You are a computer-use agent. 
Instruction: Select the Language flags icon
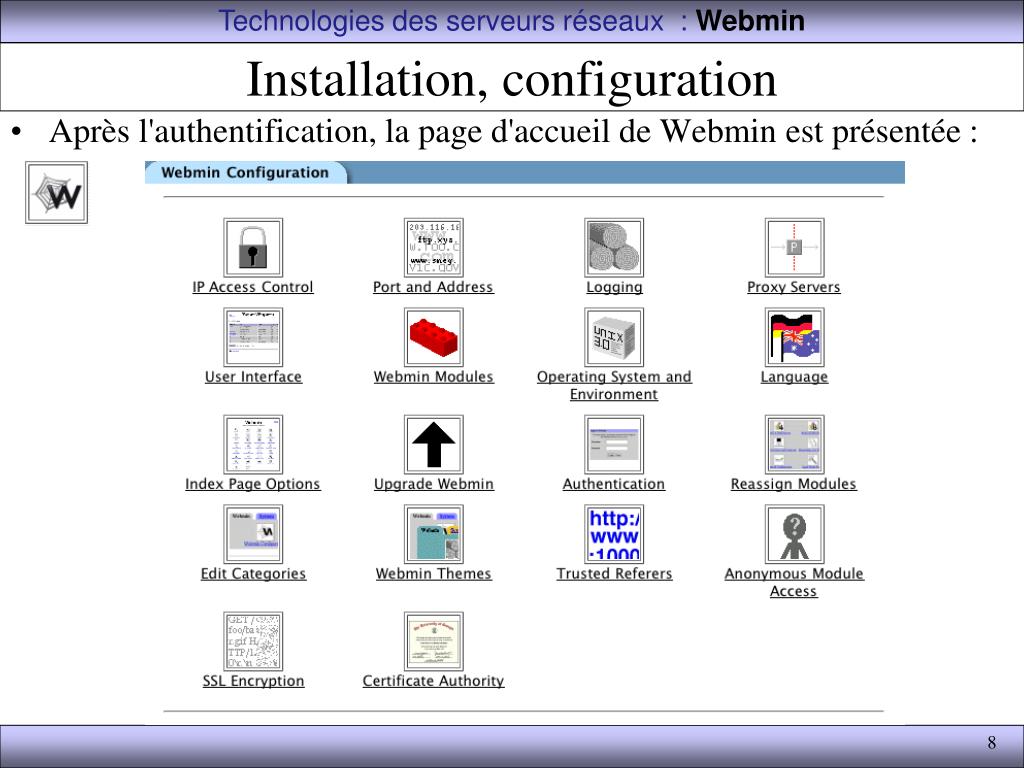[794, 337]
